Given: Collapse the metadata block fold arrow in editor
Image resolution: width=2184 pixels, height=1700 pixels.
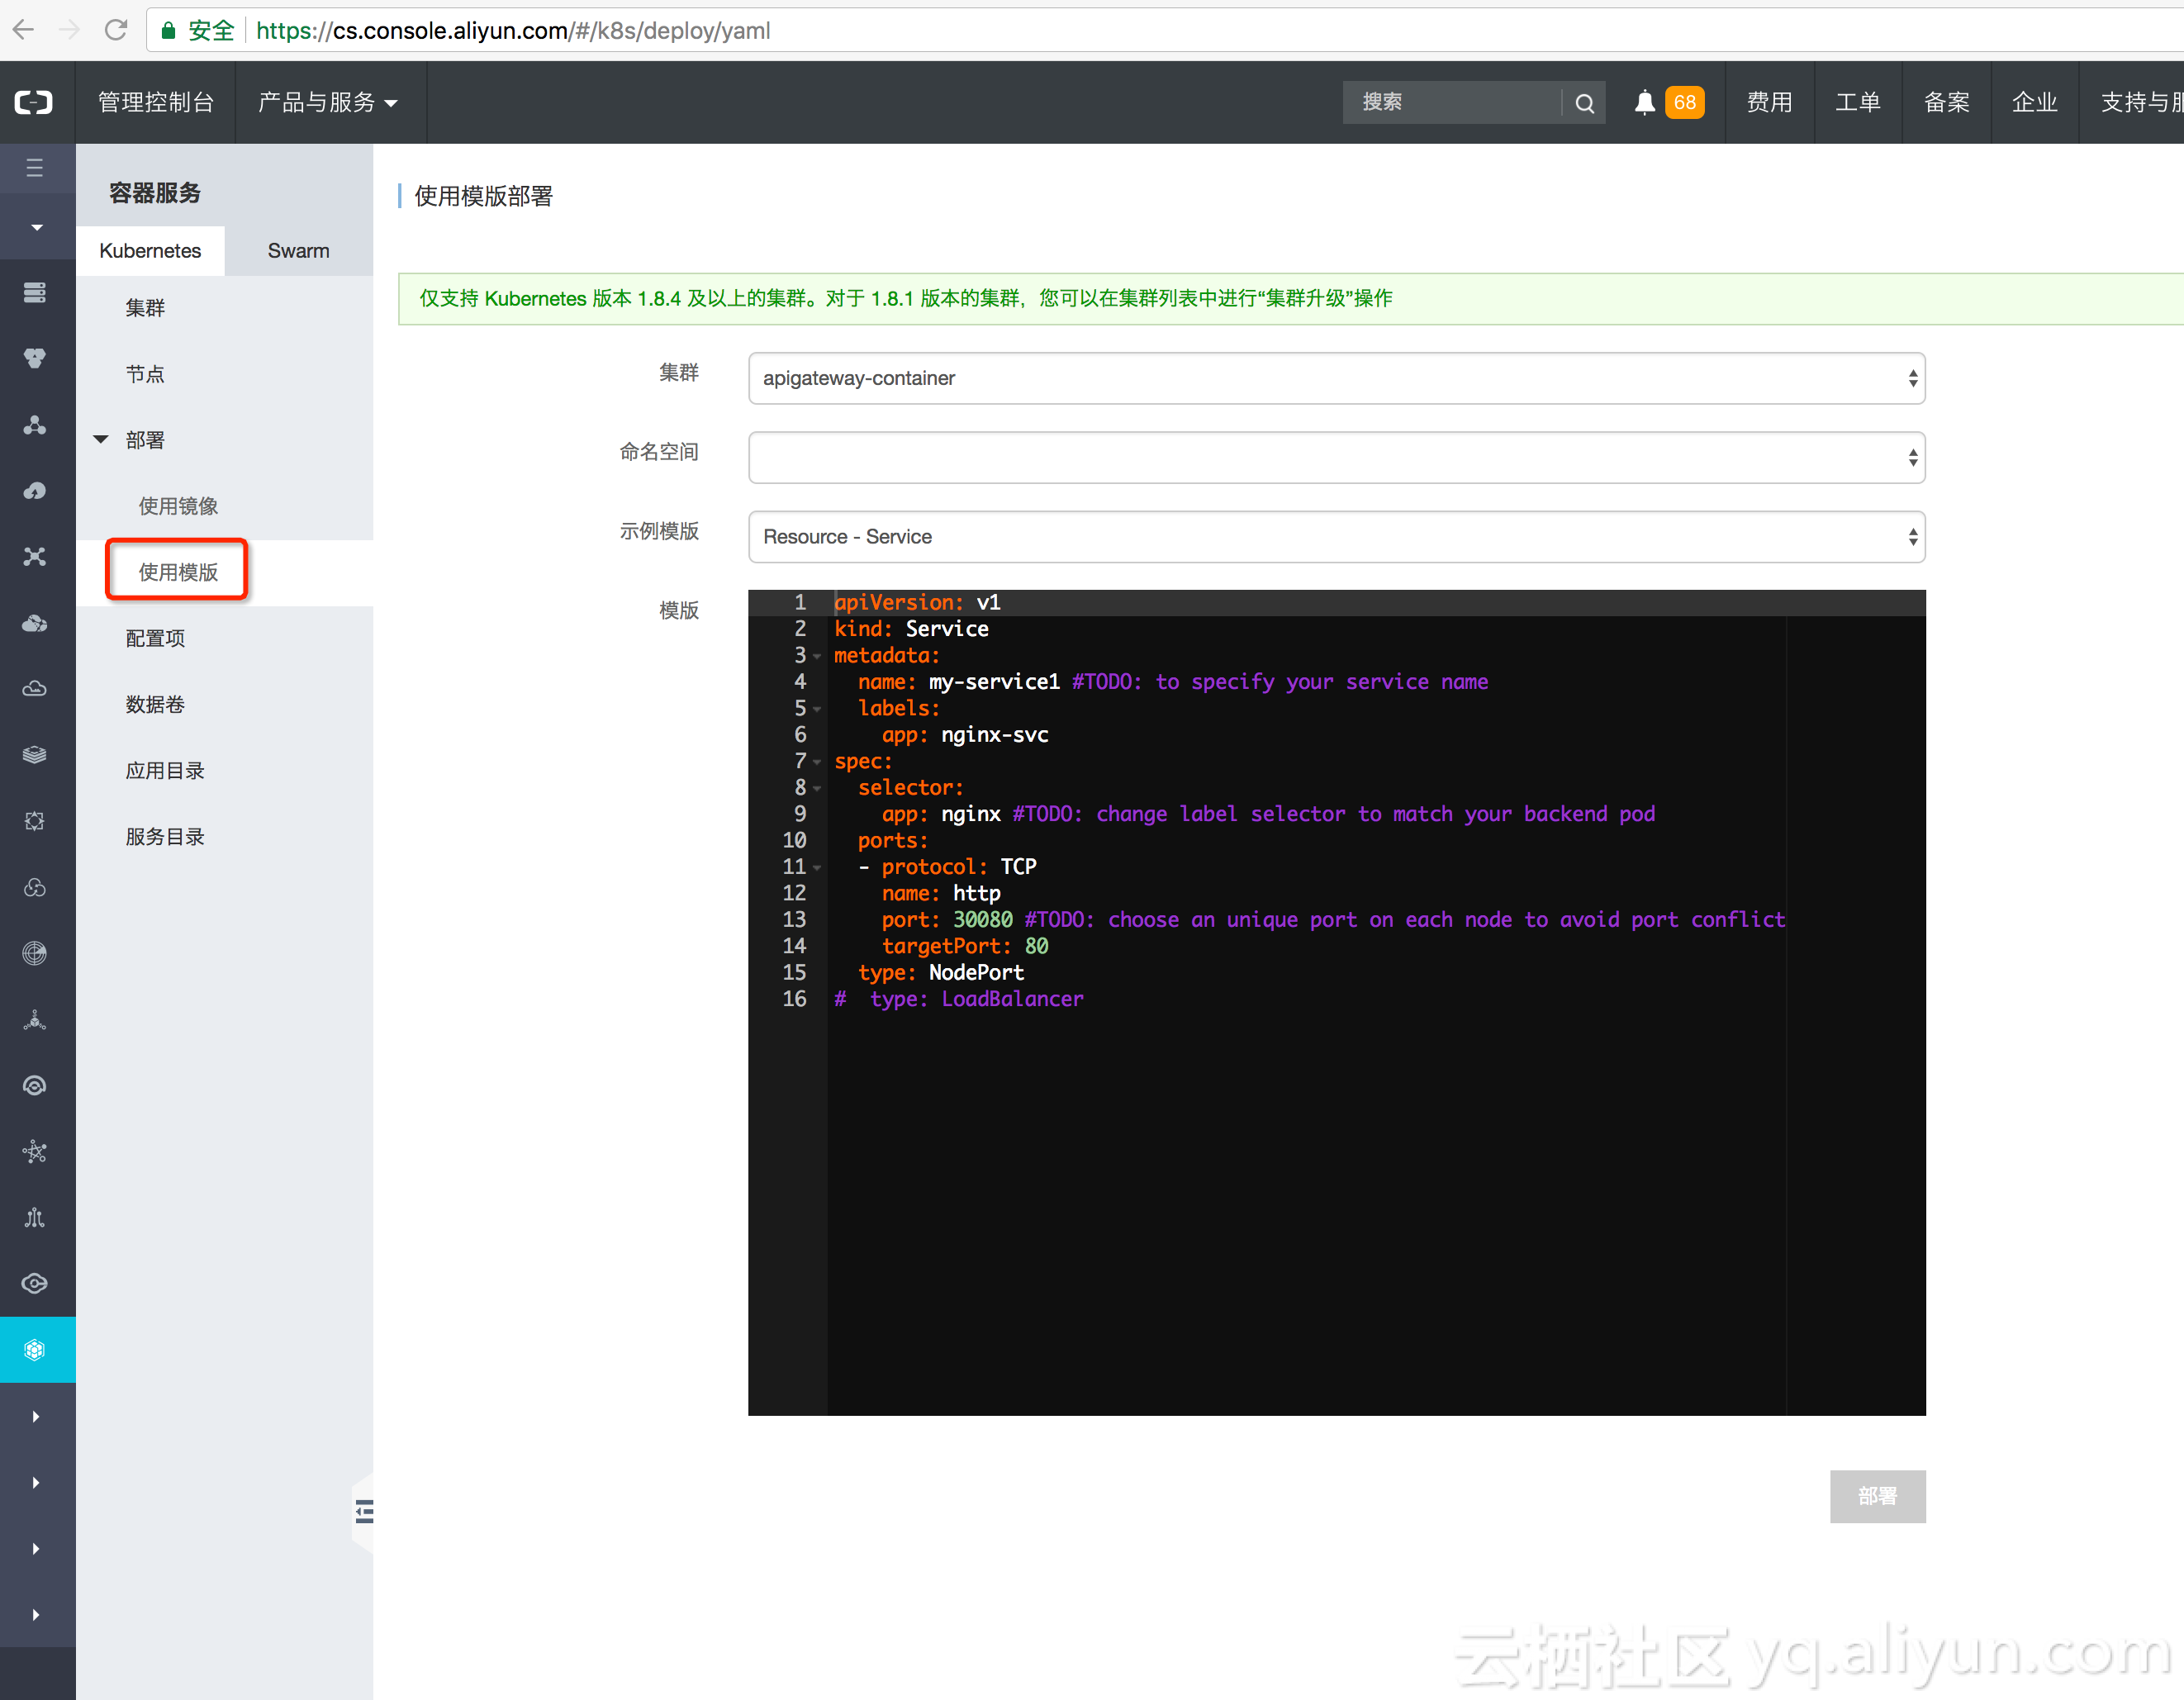Looking at the screenshot, I should click(x=817, y=656).
